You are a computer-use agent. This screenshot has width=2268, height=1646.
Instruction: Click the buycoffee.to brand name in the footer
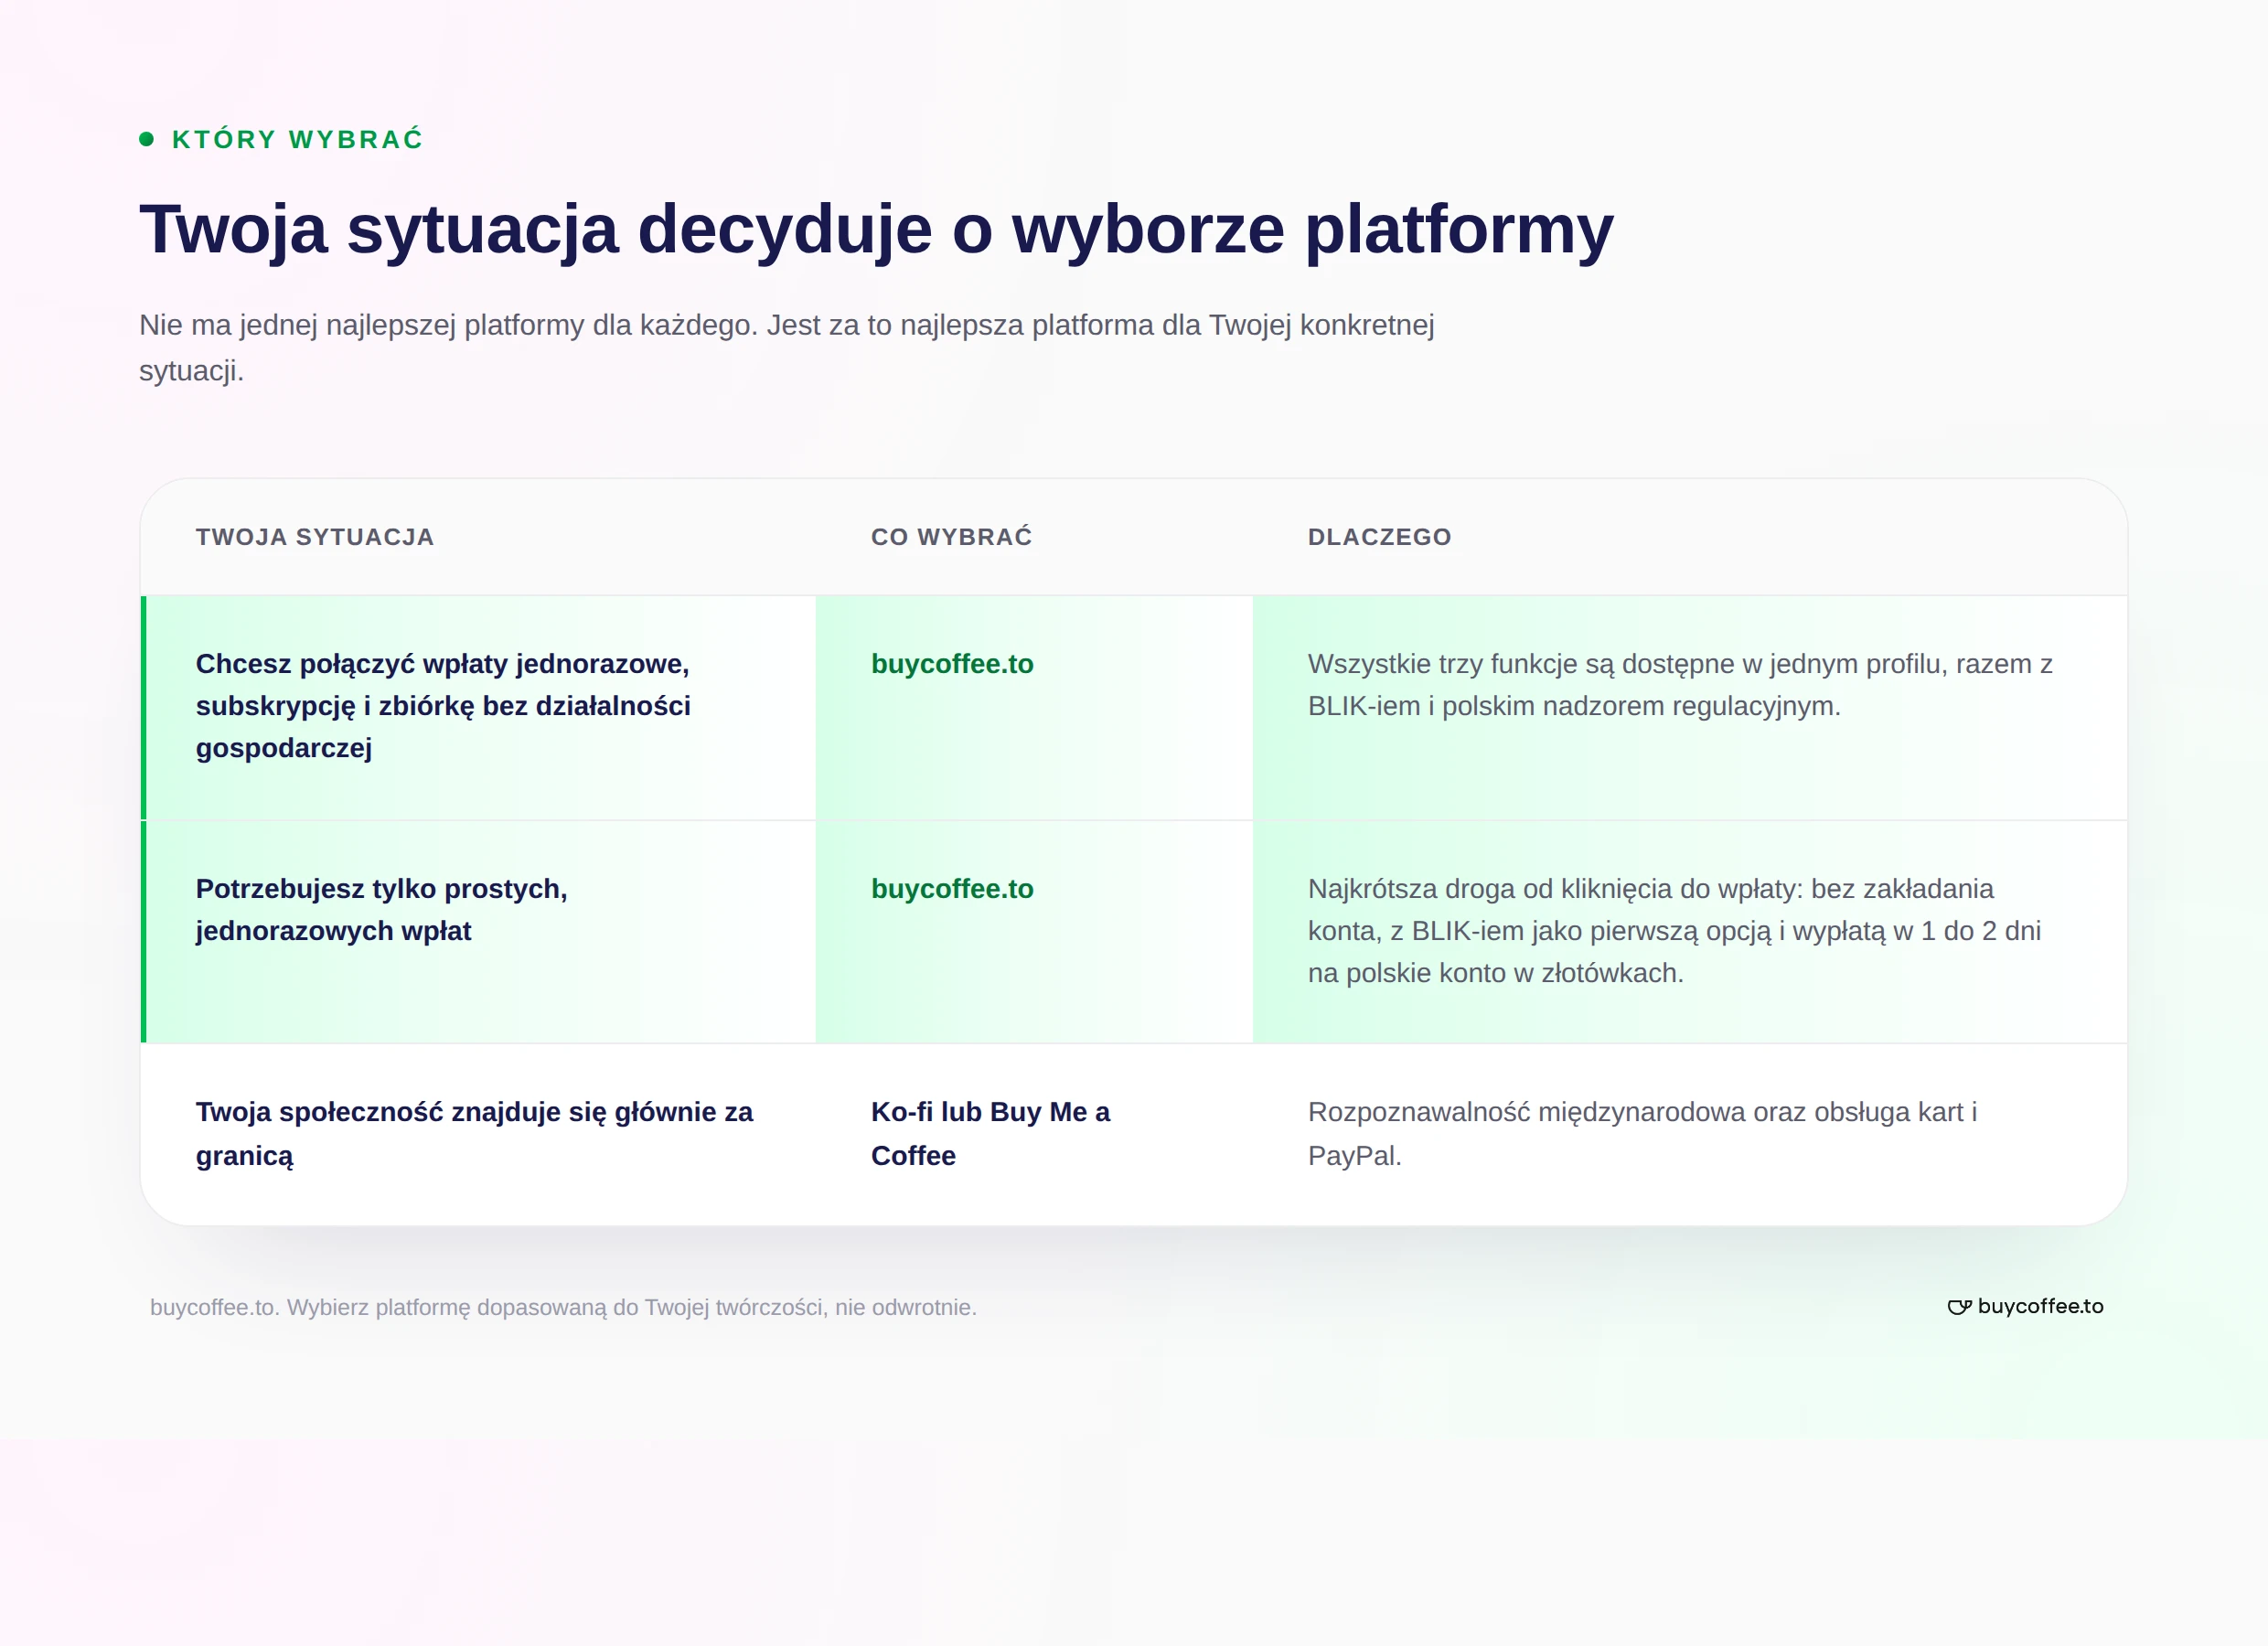(x=2040, y=1306)
